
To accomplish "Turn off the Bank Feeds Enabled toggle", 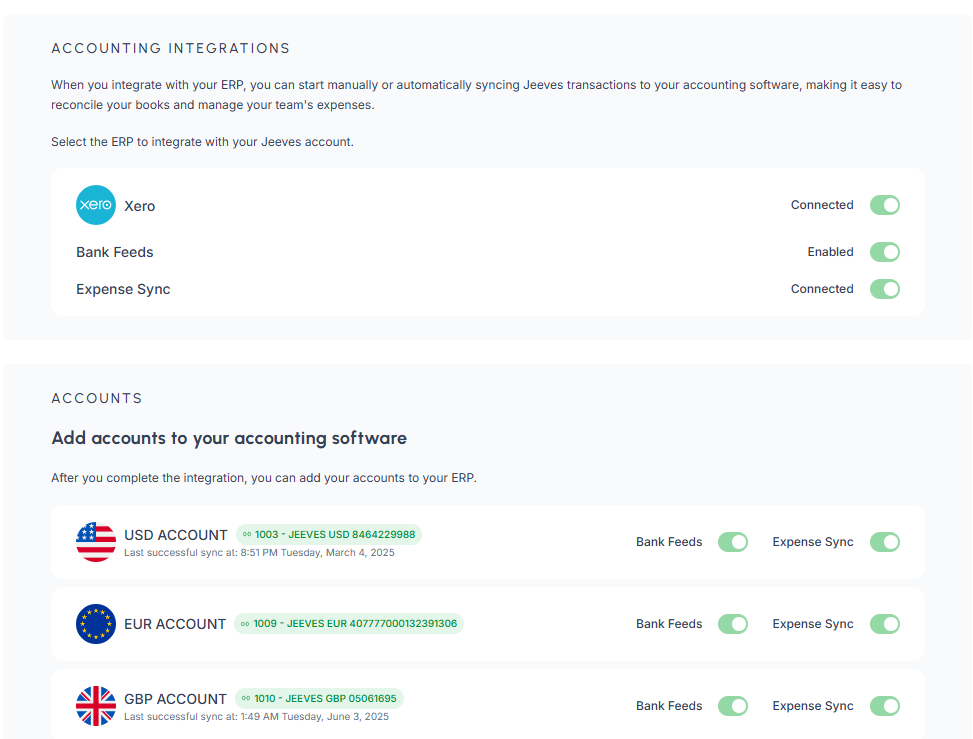I will click(884, 252).
